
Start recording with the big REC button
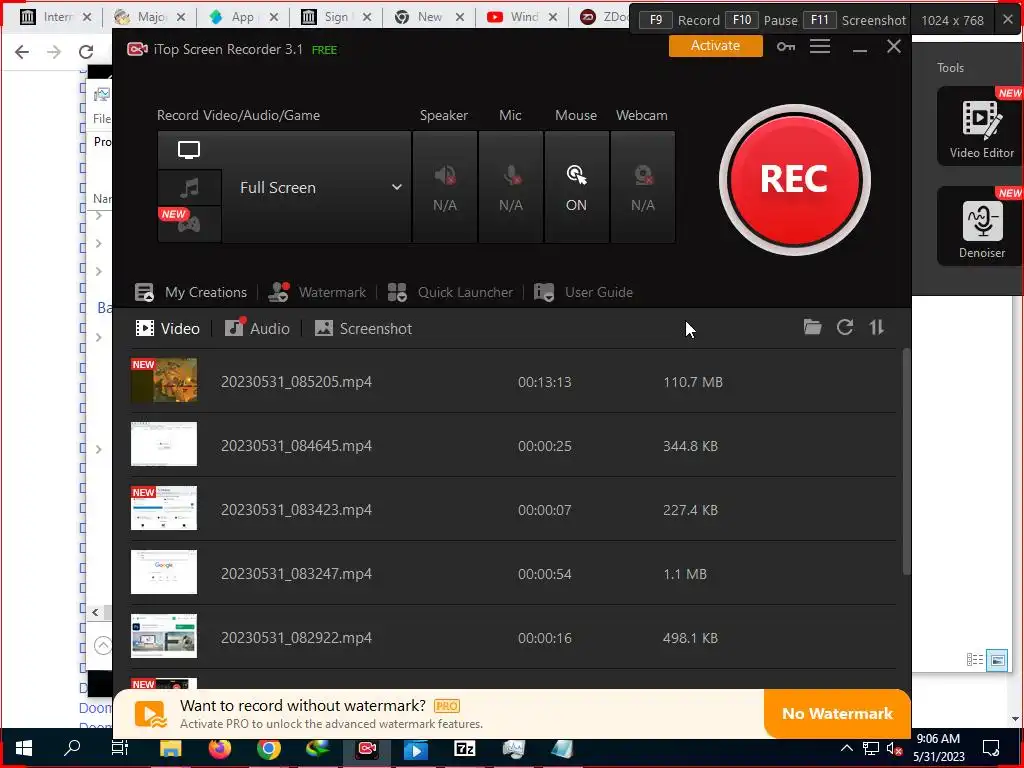[794, 180]
